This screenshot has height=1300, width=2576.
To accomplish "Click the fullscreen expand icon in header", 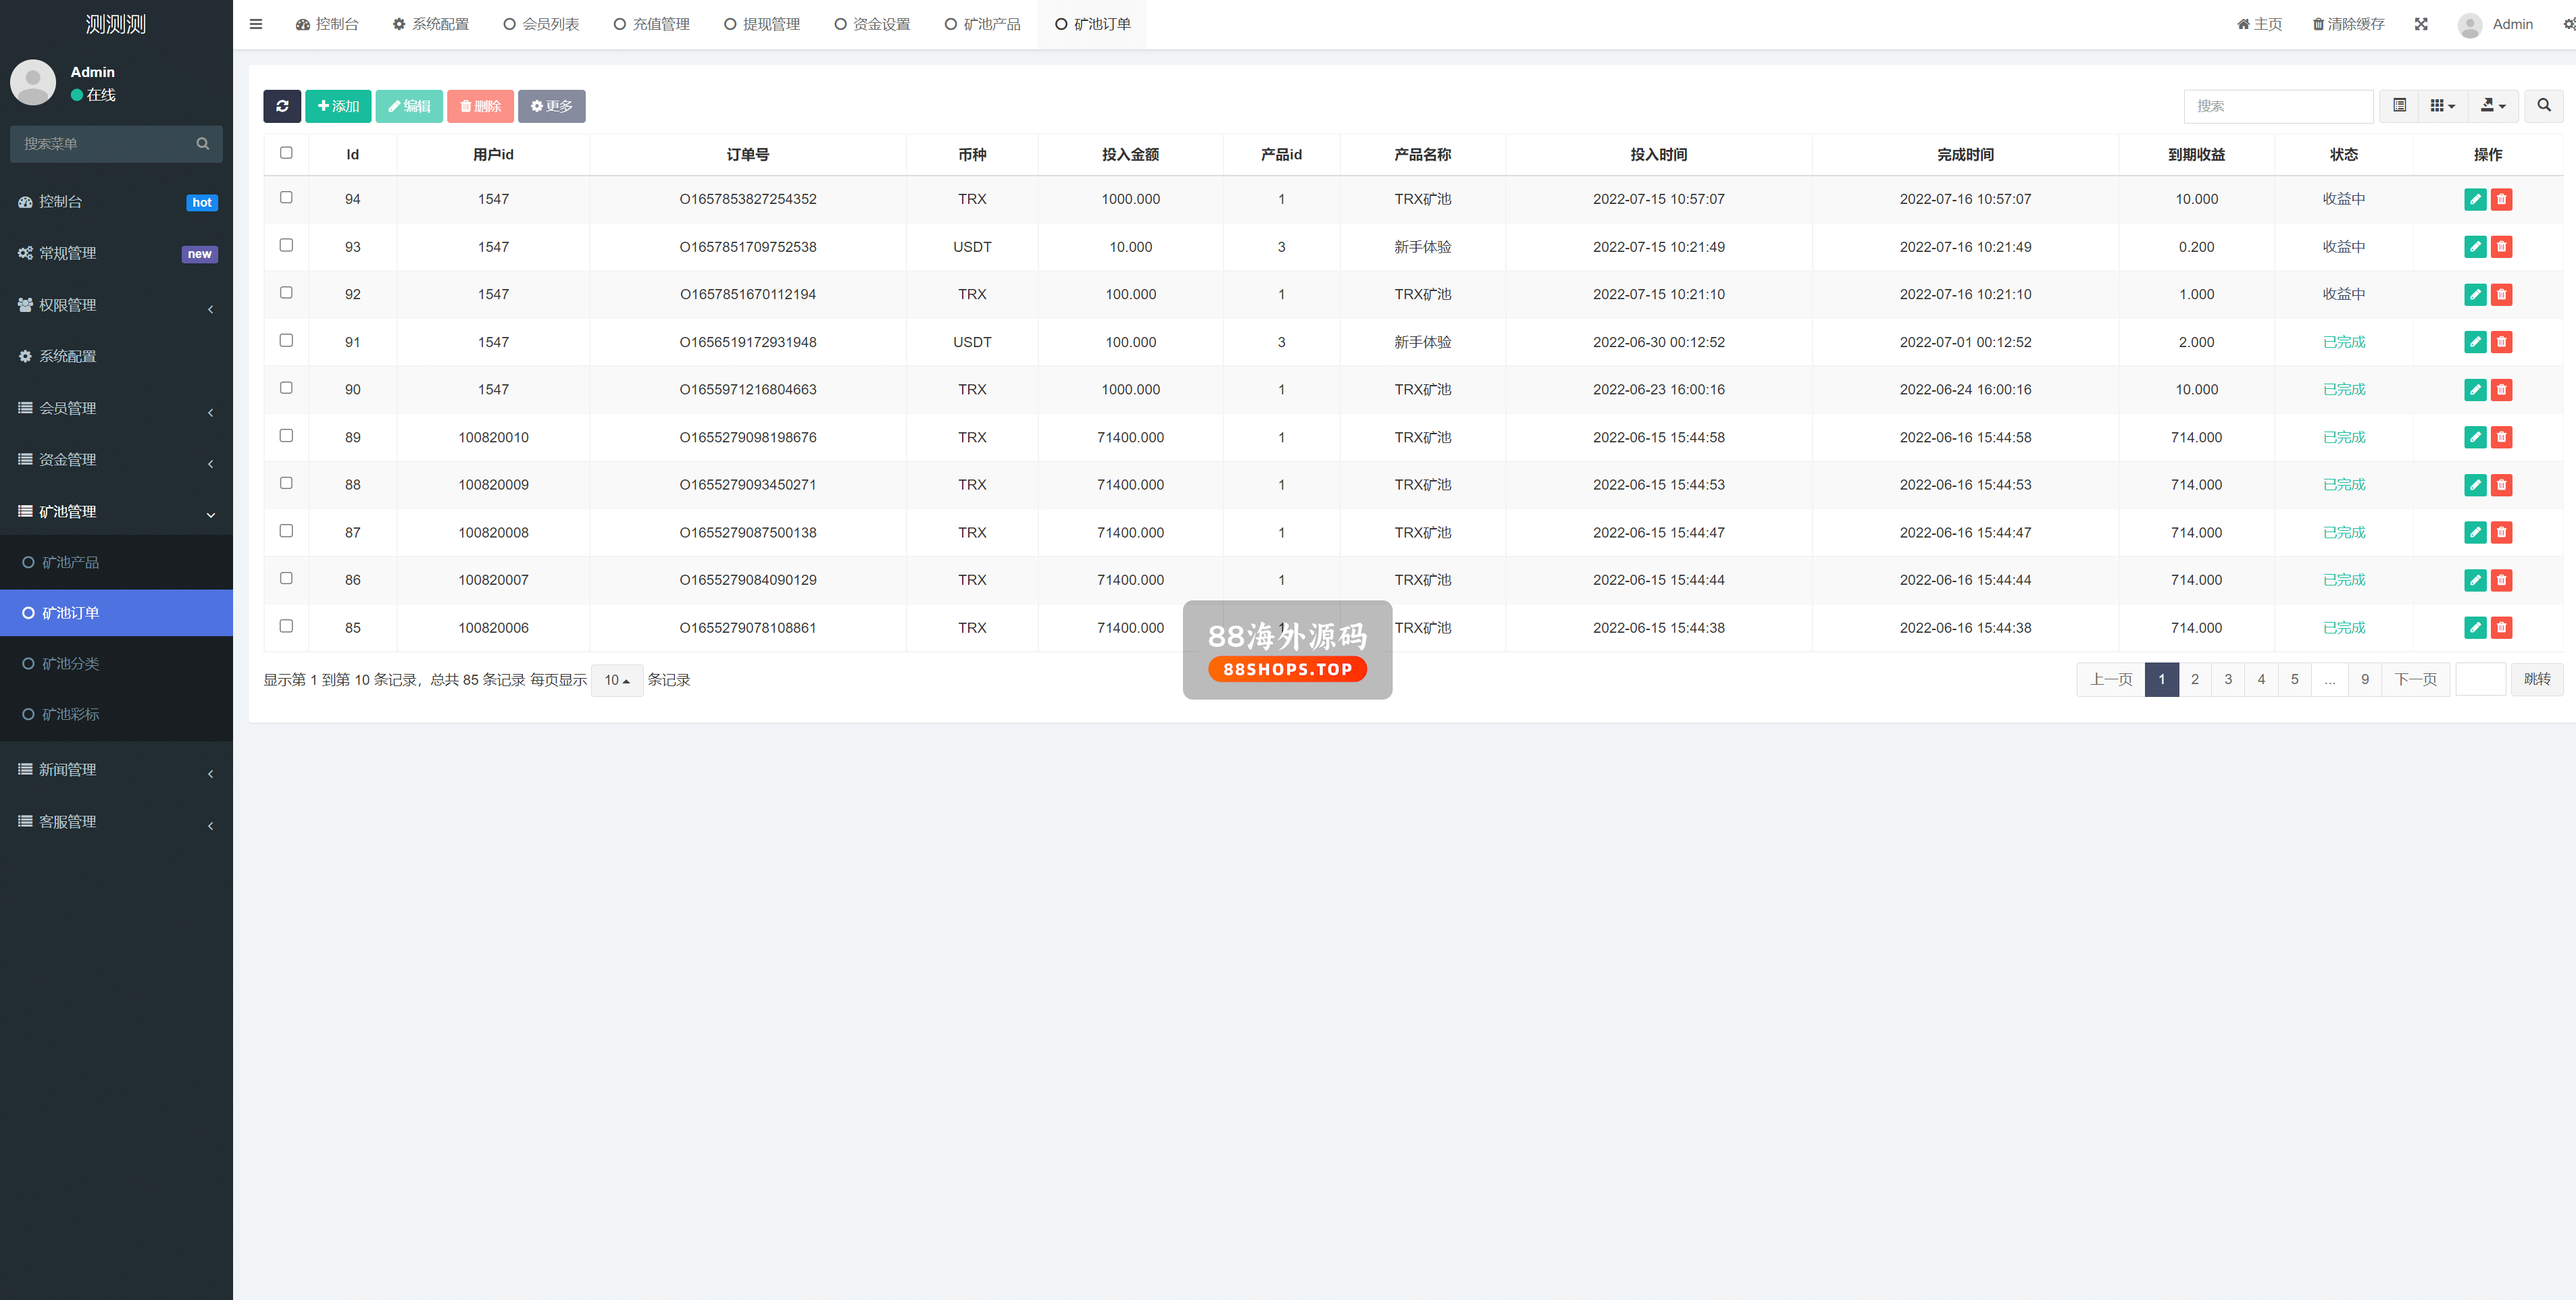I will tap(2421, 24).
